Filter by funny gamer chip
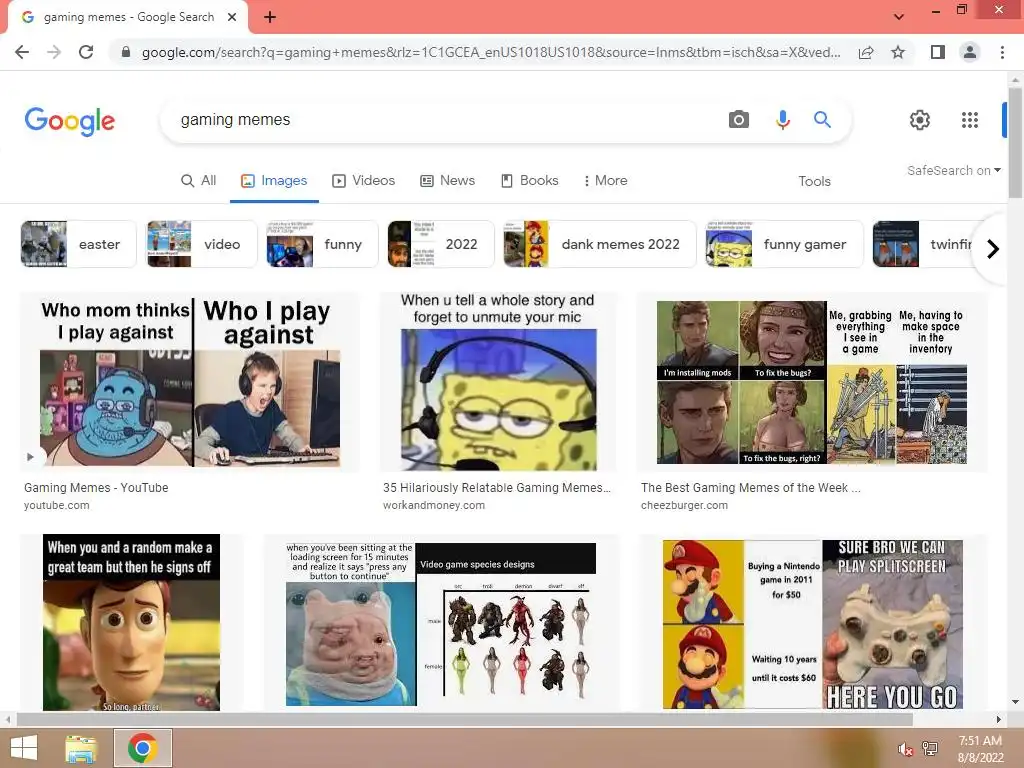Image resolution: width=1024 pixels, height=768 pixels. pyautogui.click(x=784, y=244)
